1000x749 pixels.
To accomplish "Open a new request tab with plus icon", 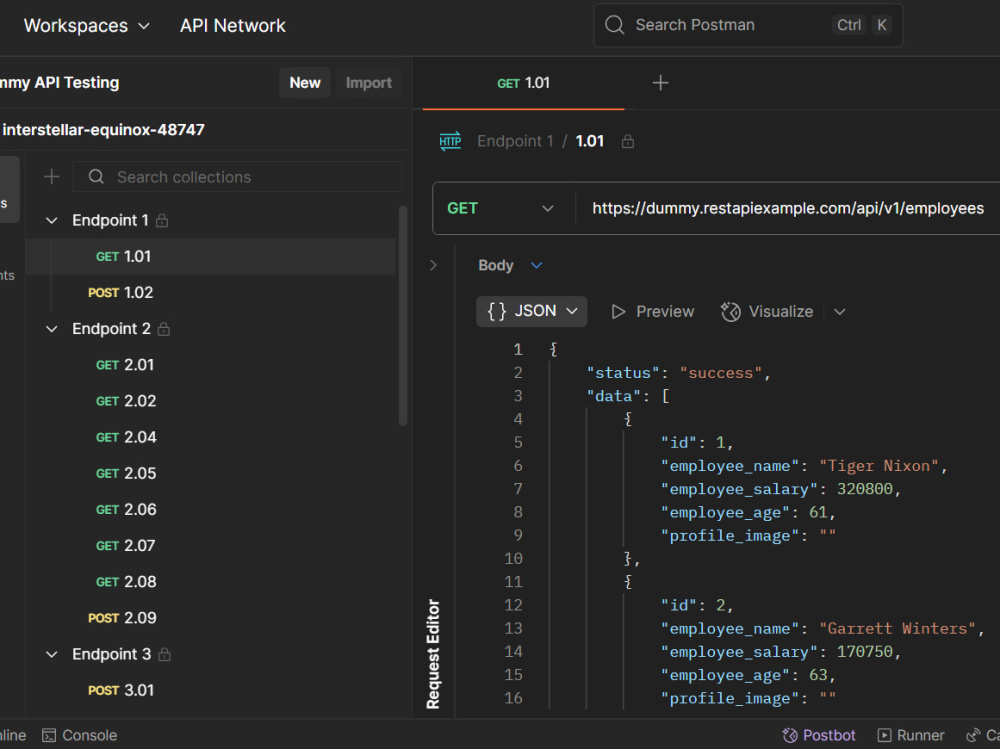I will [x=661, y=83].
